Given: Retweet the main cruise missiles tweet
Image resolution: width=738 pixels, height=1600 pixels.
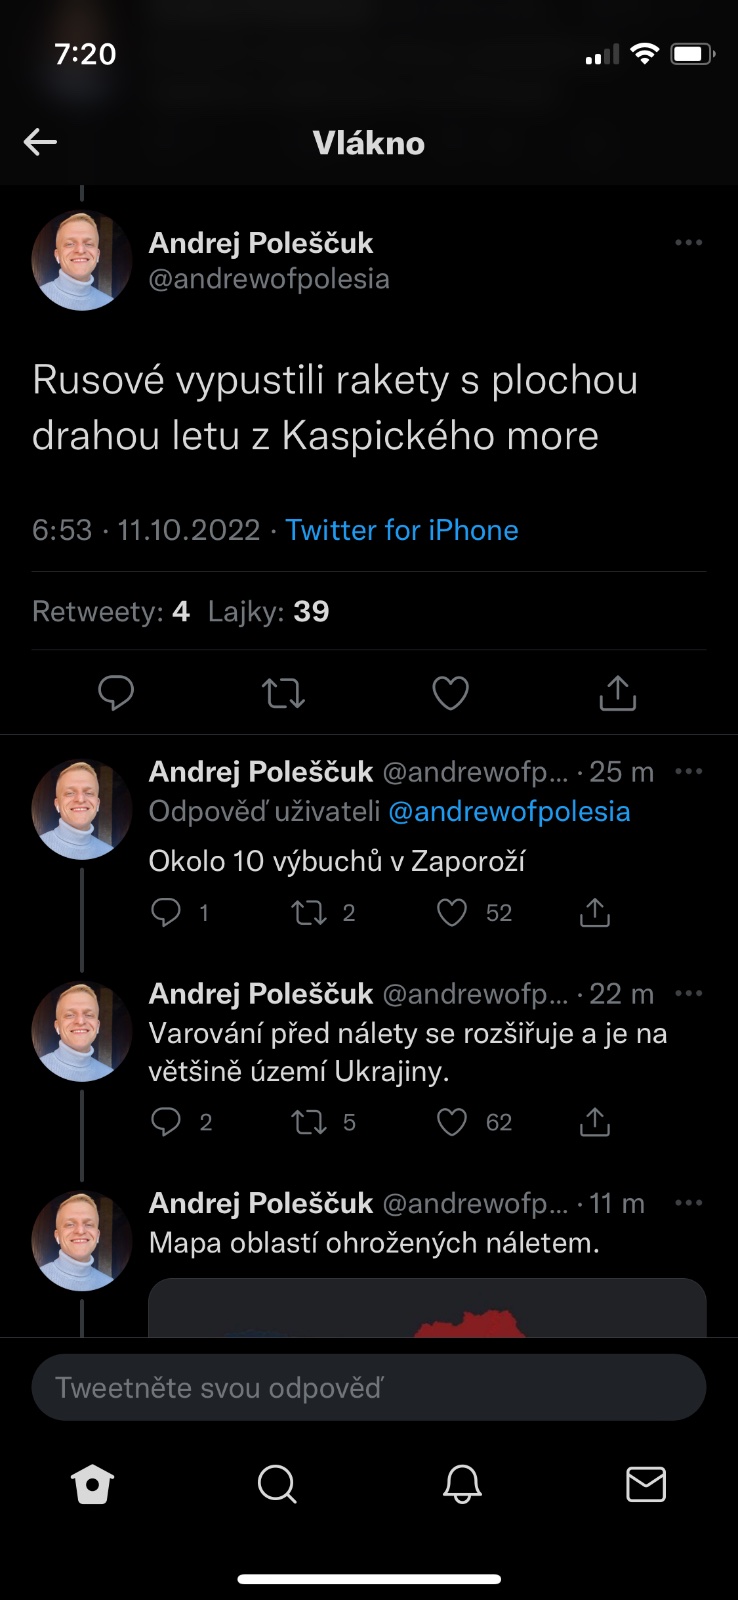Looking at the screenshot, I should point(283,692).
